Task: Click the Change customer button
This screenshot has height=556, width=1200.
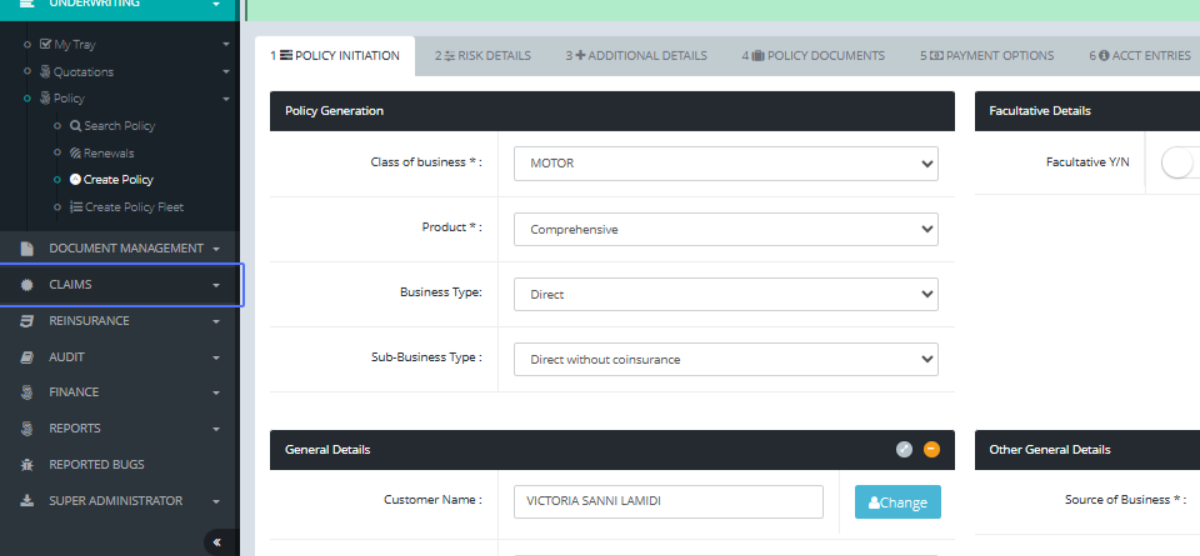Action: [x=897, y=502]
